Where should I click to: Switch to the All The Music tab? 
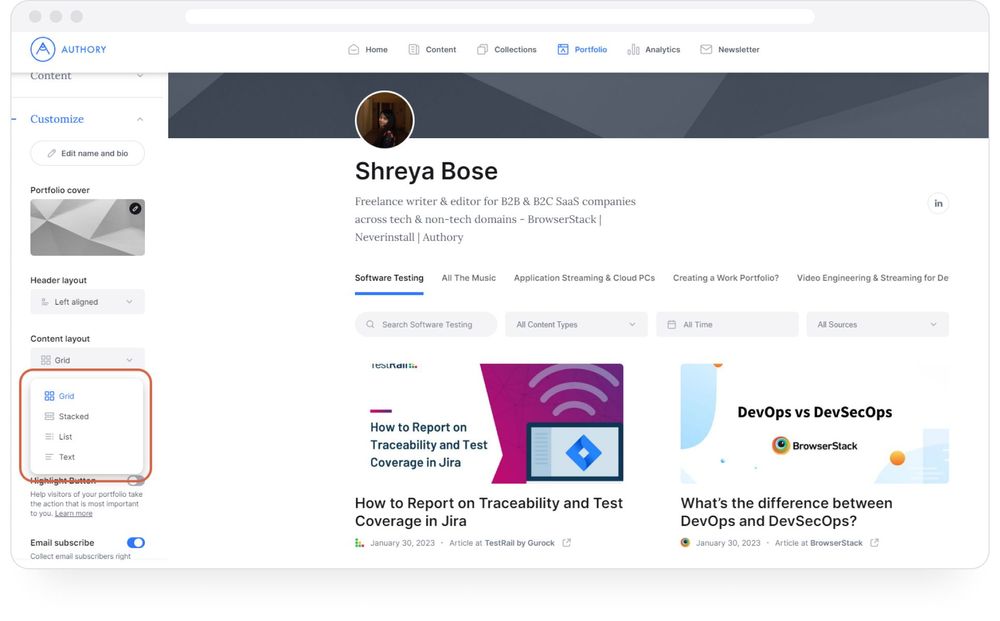click(x=468, y=278)
